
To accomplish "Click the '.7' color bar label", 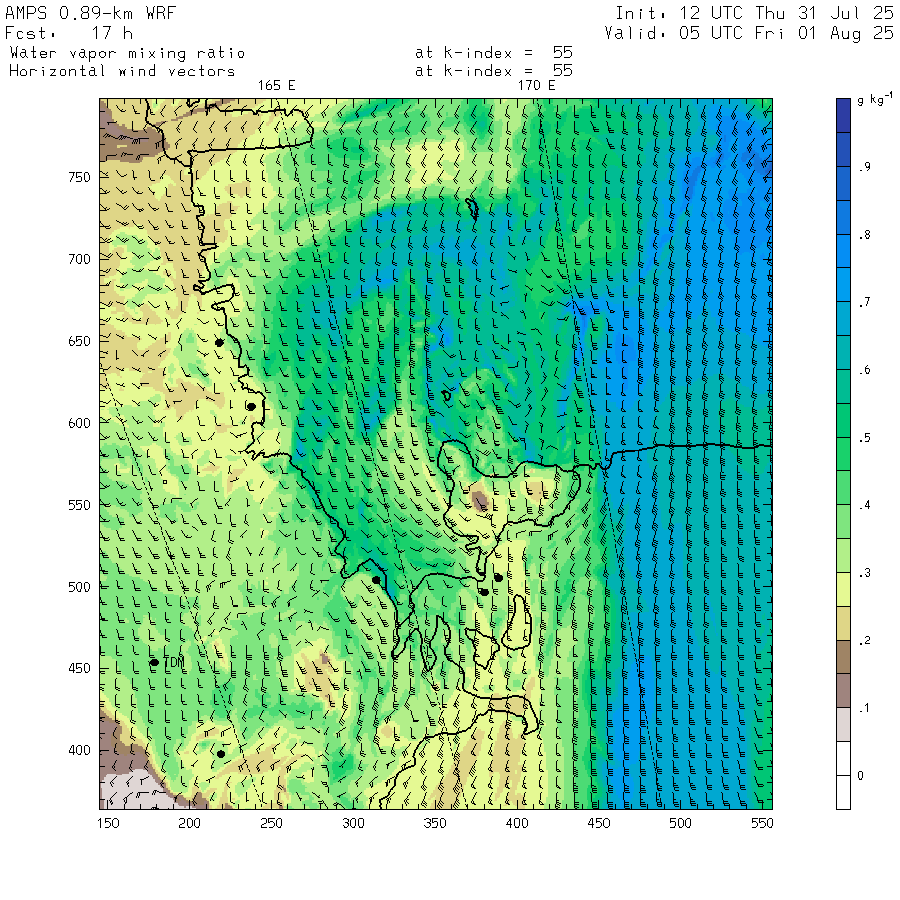I will point(864,302).
